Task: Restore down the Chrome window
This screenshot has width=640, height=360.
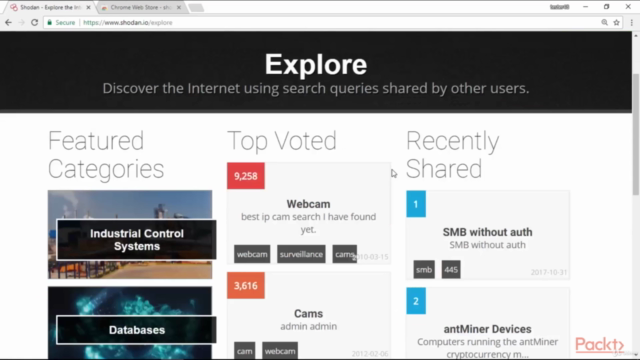Action: click(607, 7)
